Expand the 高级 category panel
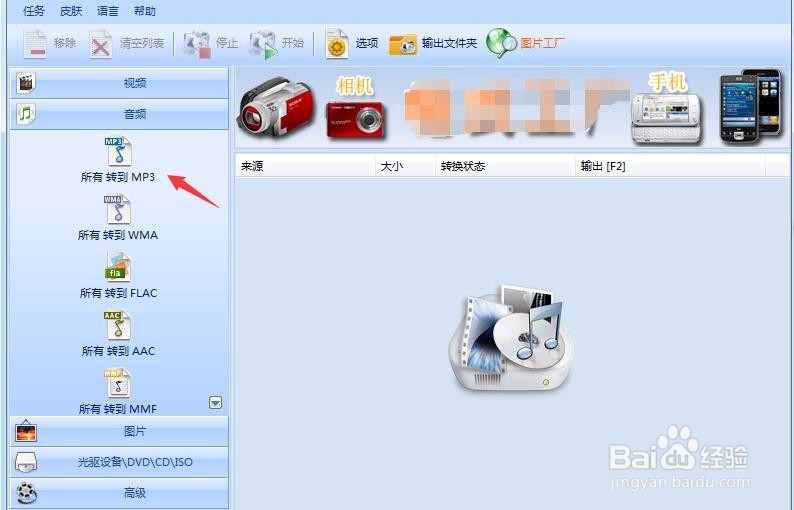This screenshot has height=510, width=794. [x=119, y=492]
